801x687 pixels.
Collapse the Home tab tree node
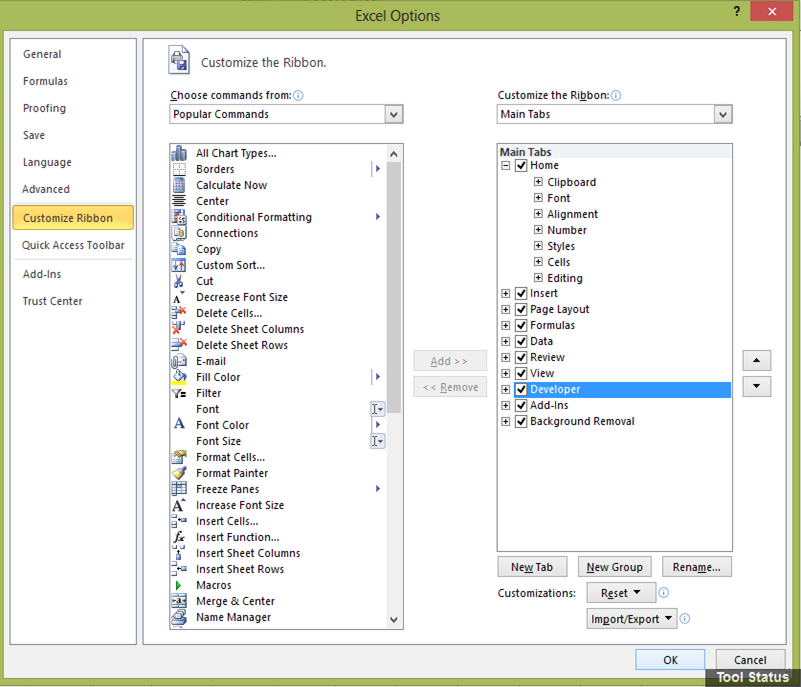coord(505,165)
